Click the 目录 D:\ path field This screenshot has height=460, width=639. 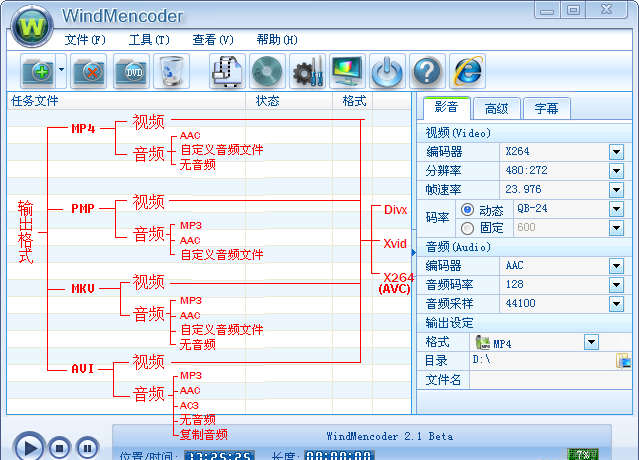tap(542, 361)
